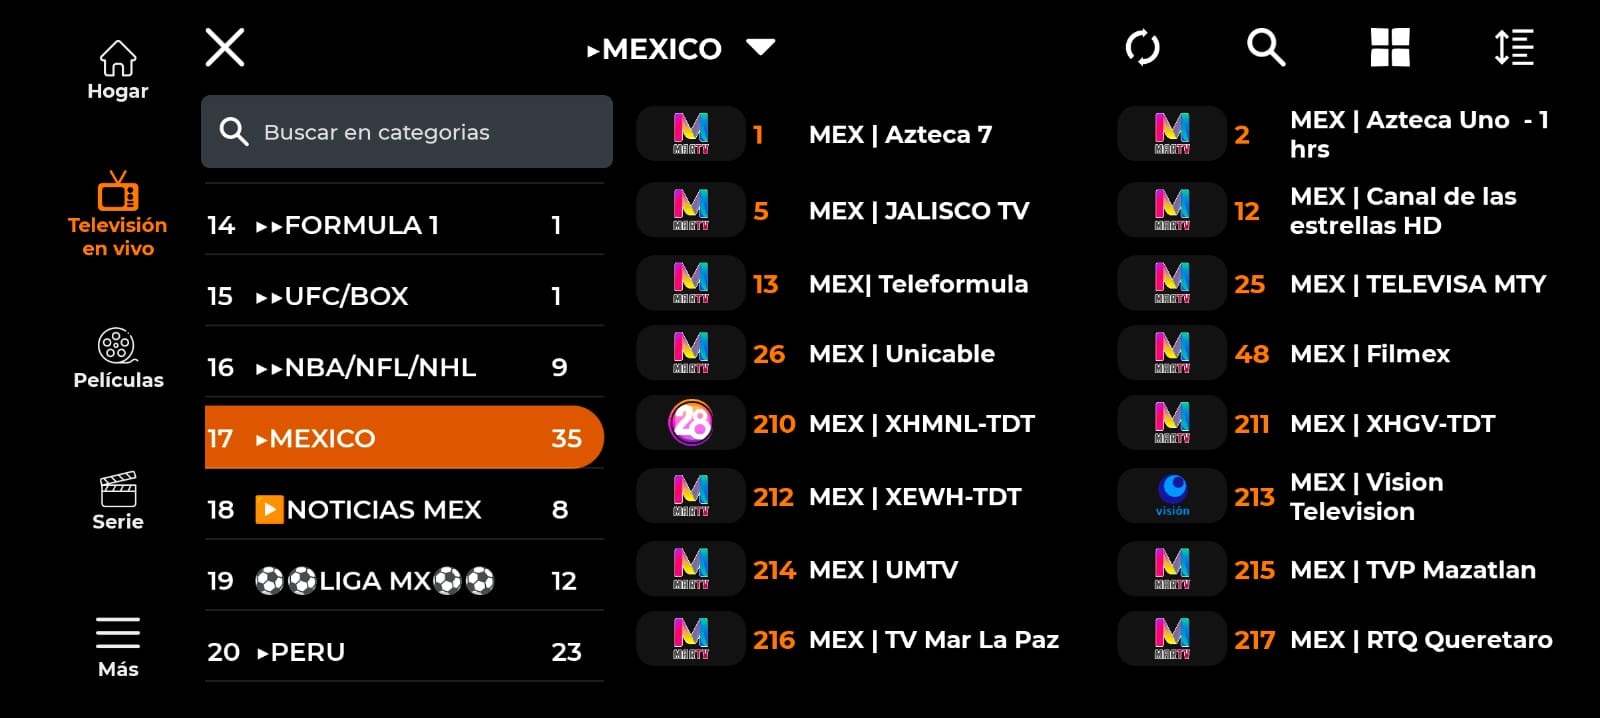Close the category panel

(x=224, y=47)
